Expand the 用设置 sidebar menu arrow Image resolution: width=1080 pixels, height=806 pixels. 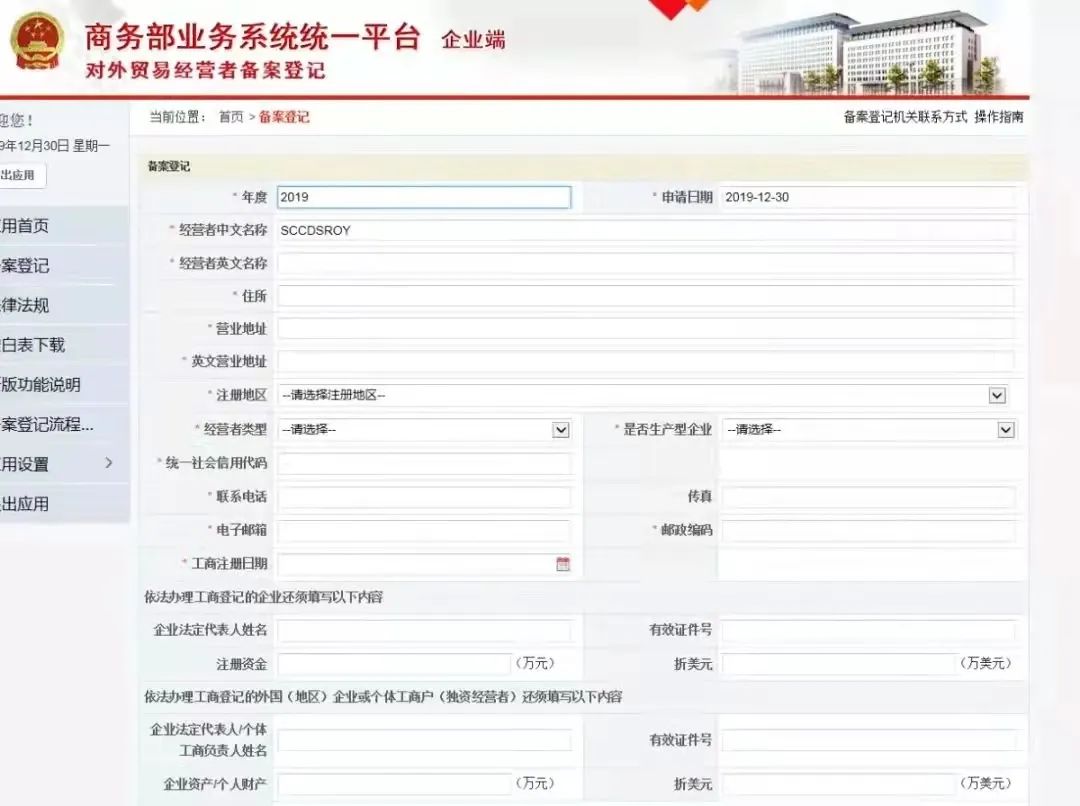click(109, 463)
